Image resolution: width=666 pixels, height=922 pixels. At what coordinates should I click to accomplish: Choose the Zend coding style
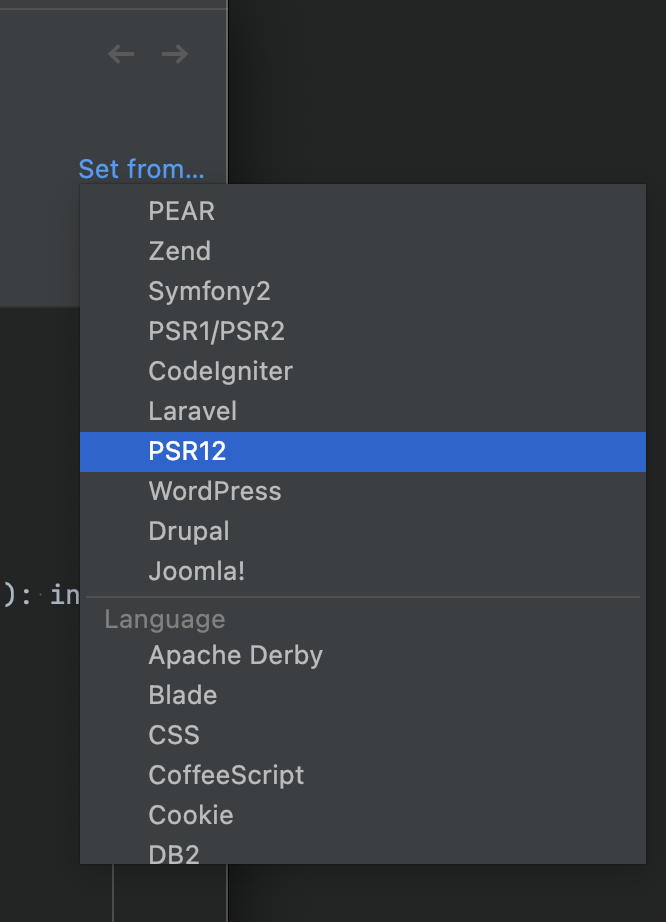(x=180, y=251)
